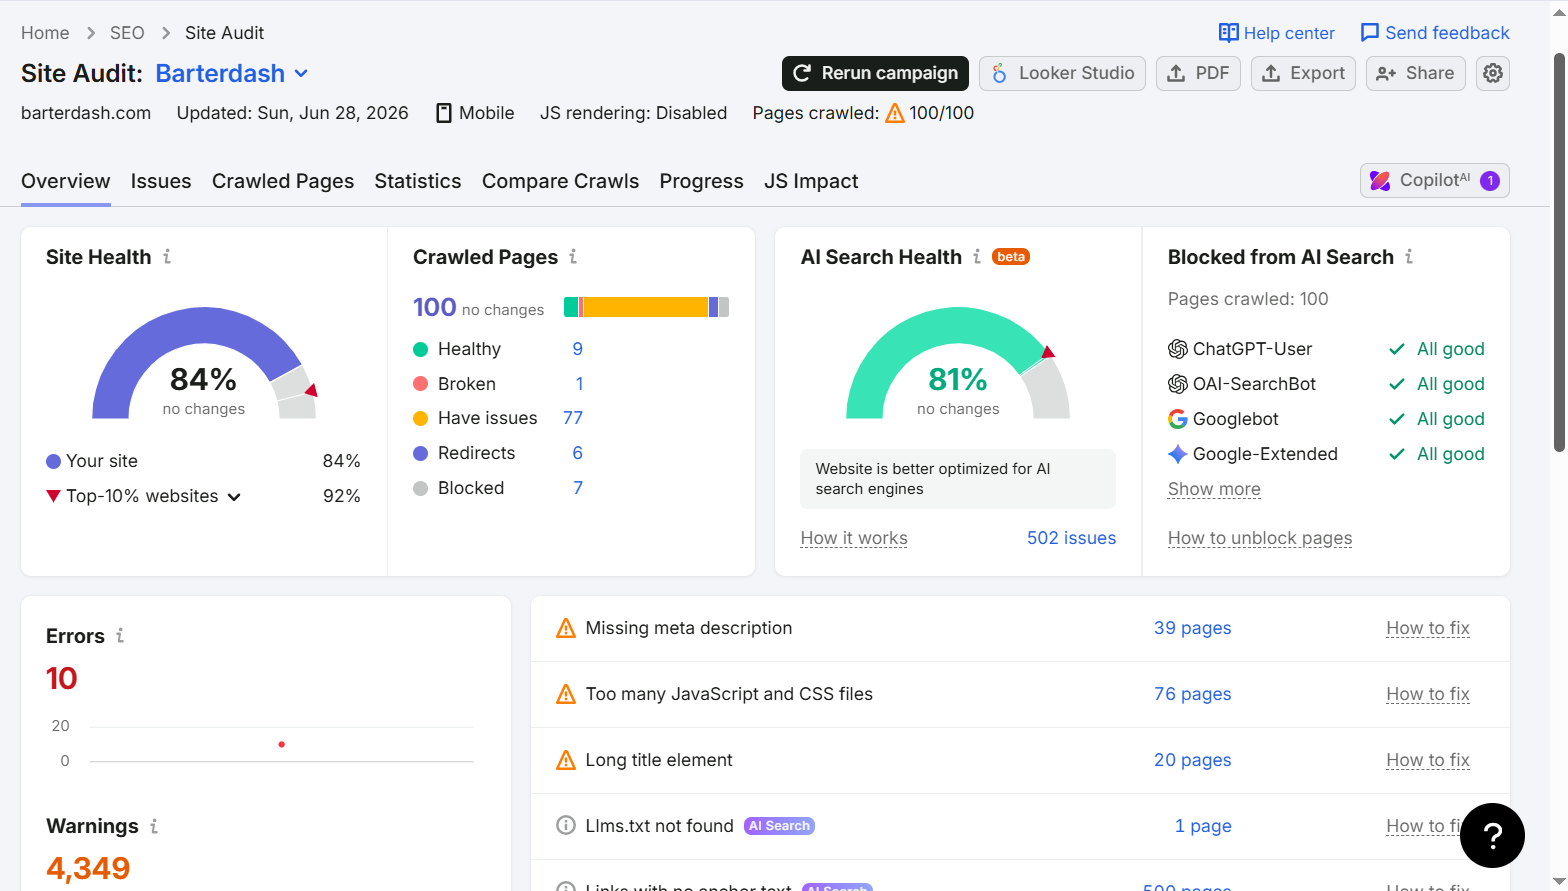Click the pages crawled warning triangle icon

click(895, 113)
